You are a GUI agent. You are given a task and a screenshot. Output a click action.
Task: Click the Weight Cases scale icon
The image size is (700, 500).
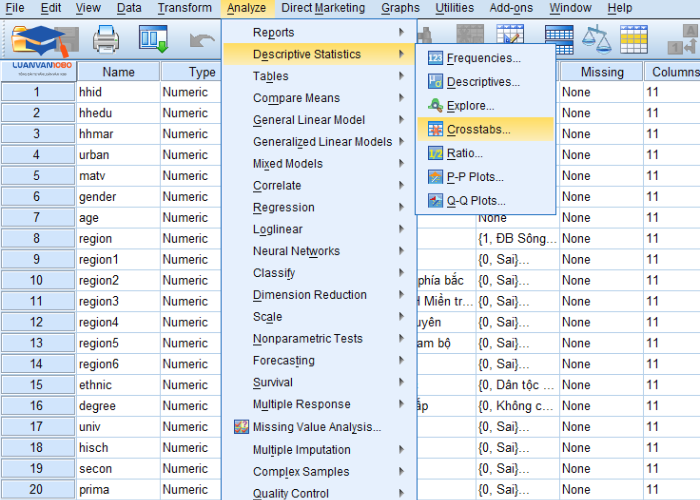[x=596, y=40]
